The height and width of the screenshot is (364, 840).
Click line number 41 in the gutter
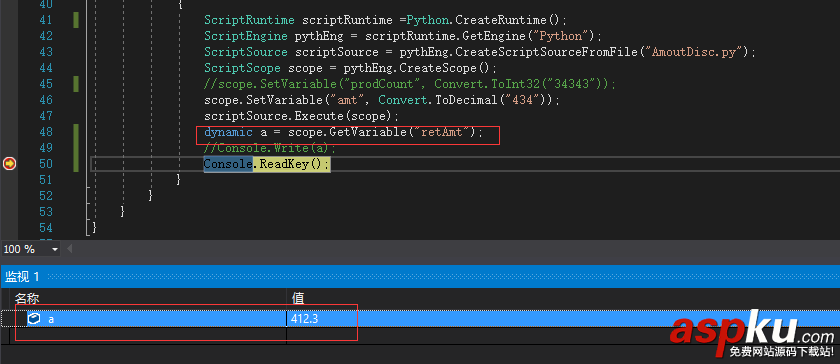[x=46, y=20]
